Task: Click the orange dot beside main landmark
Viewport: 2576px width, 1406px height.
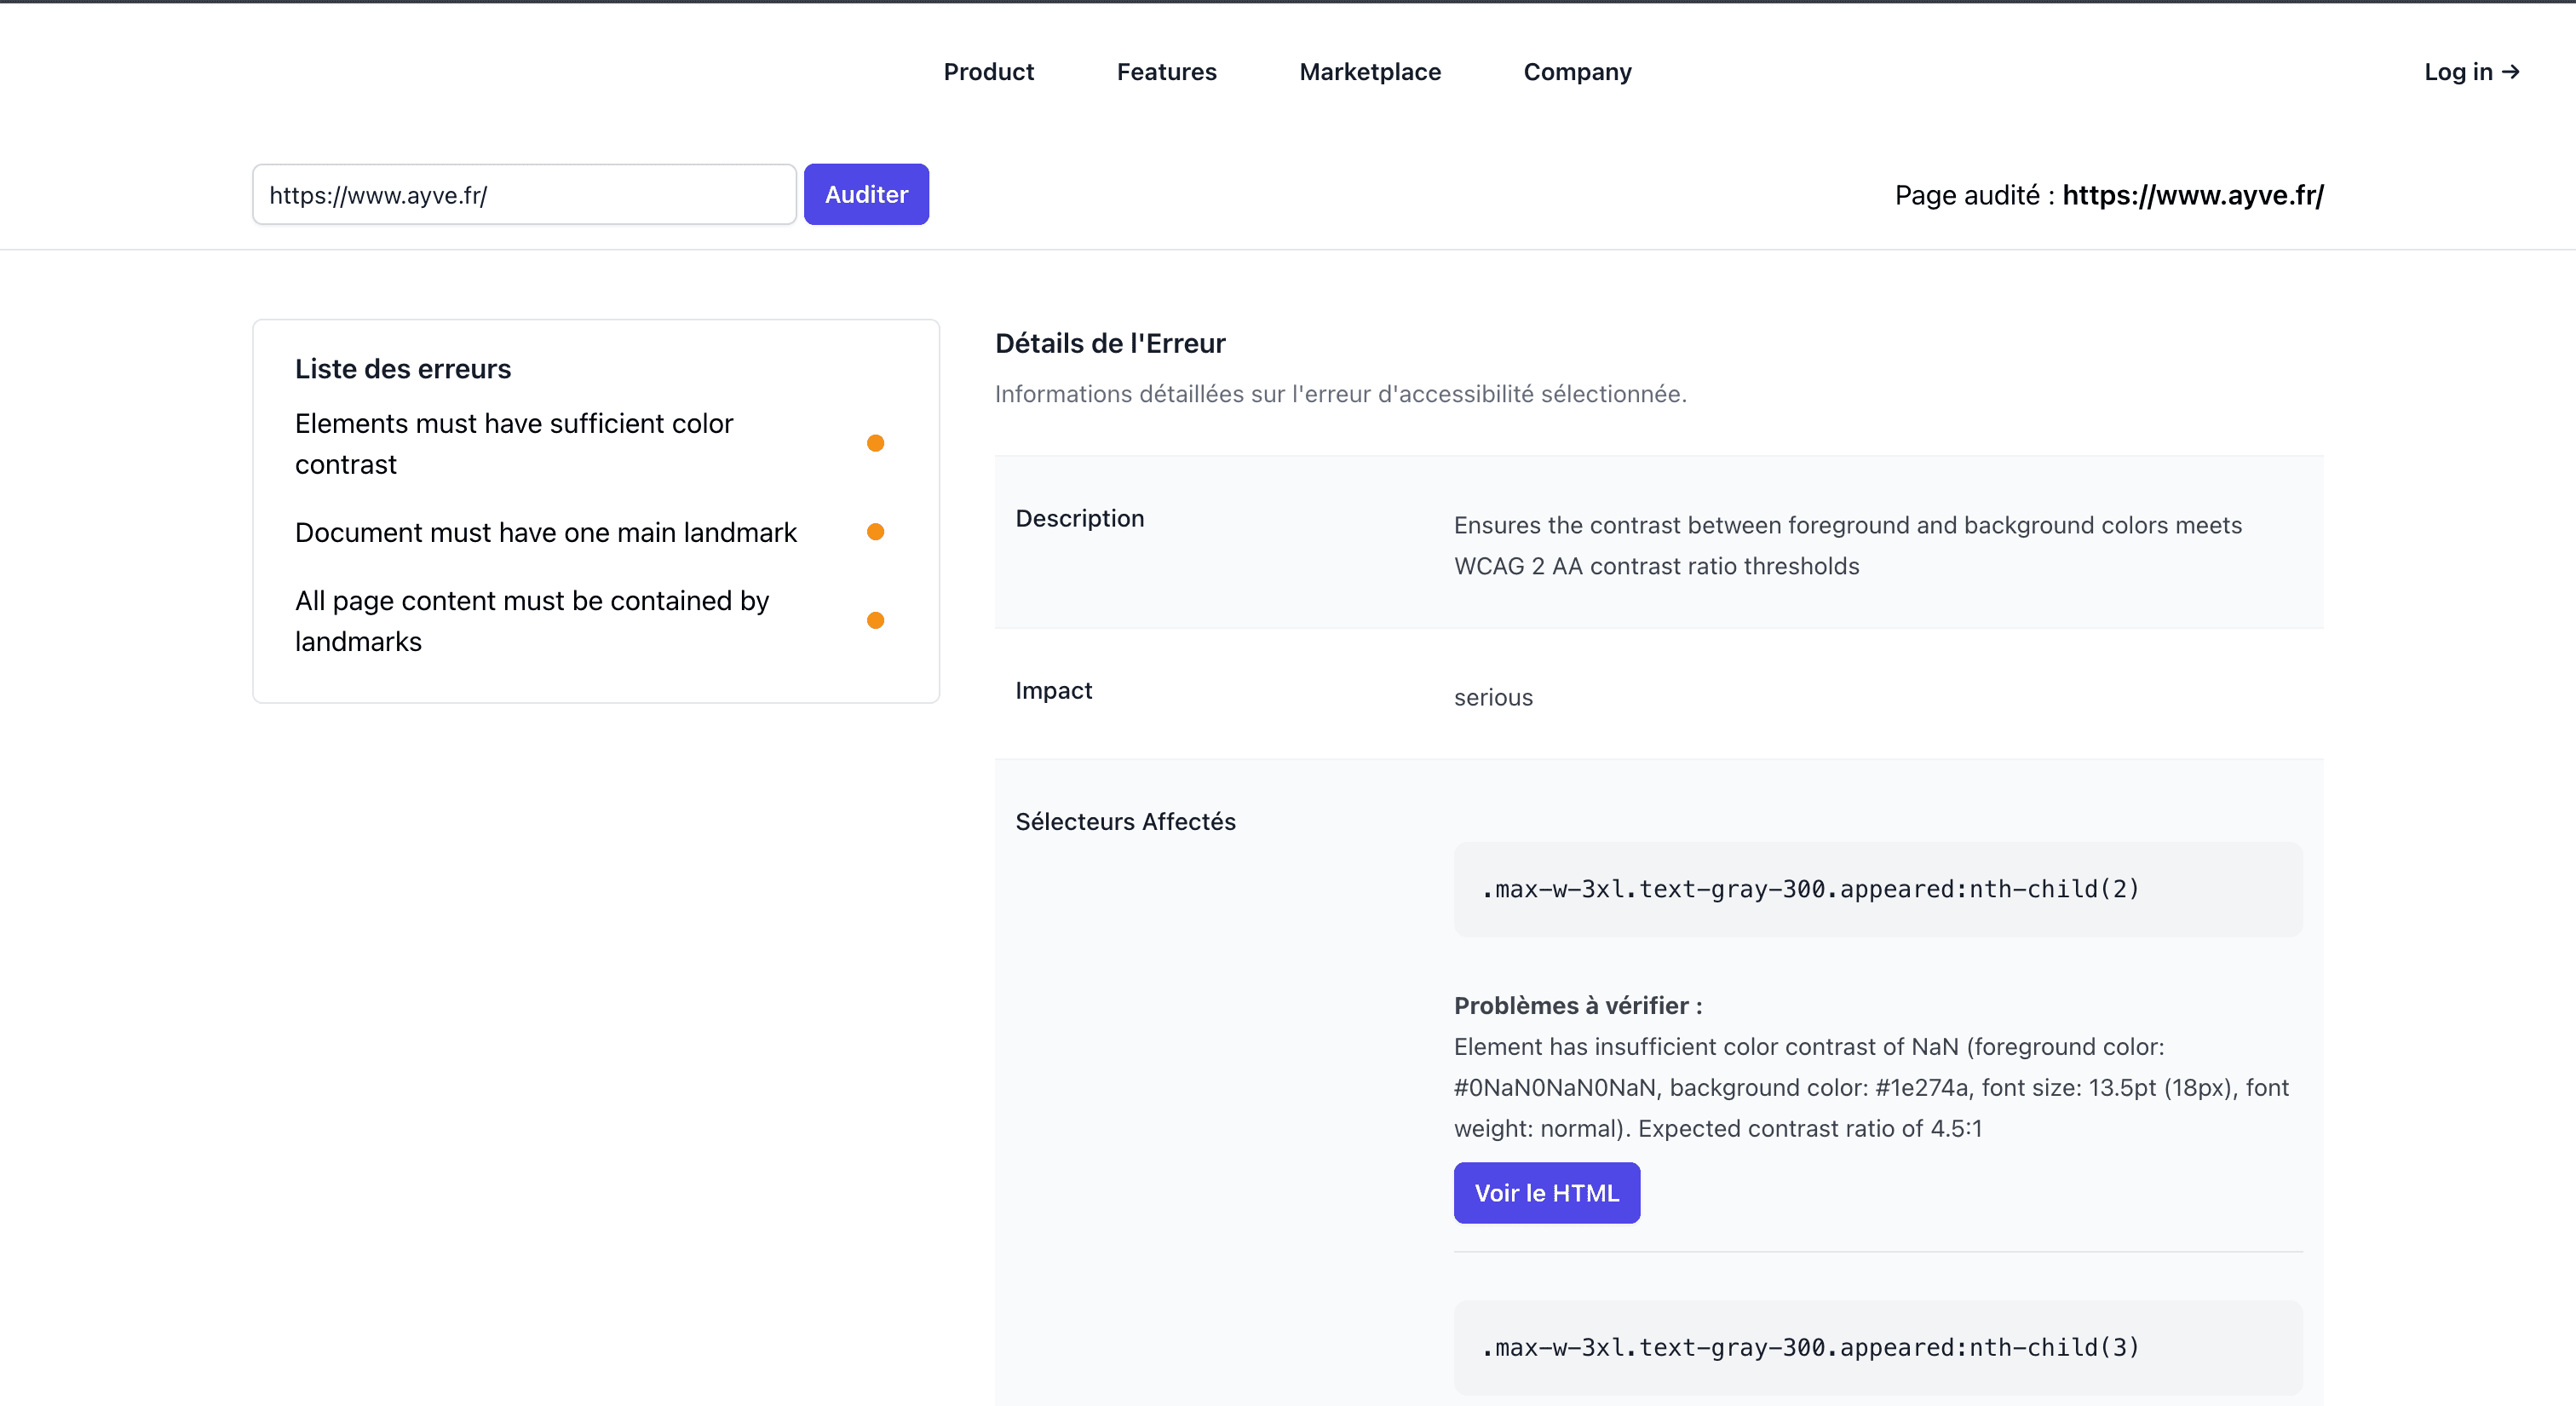Action: click(x=875, y=532)
